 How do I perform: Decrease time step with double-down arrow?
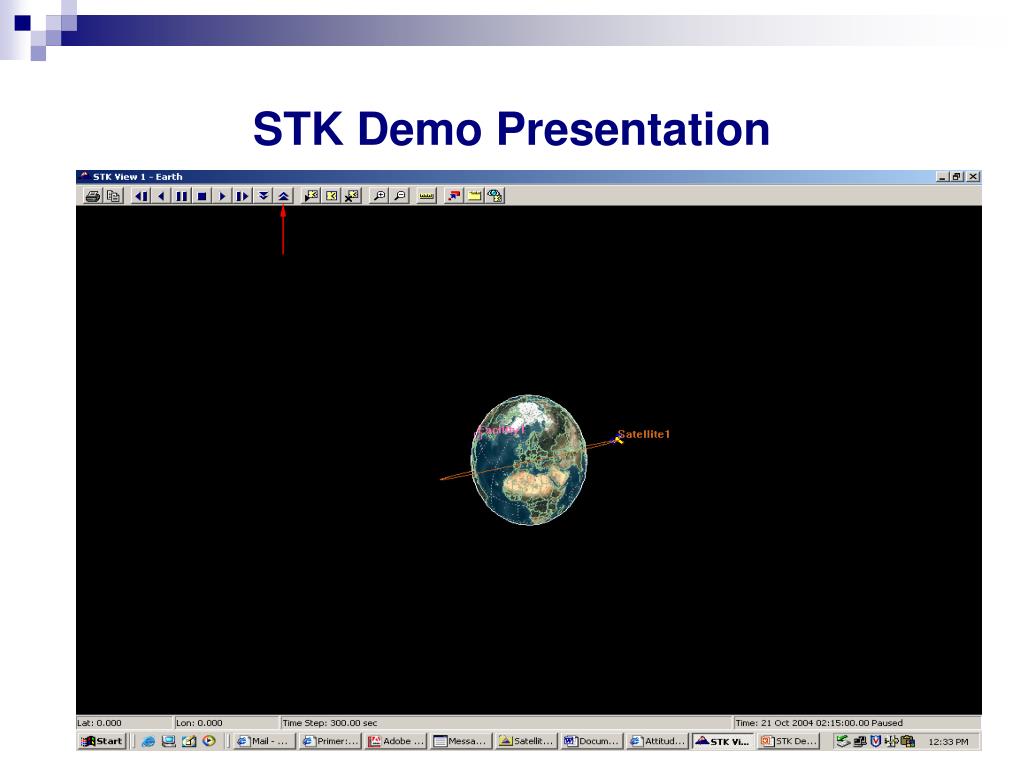pyautogui.click(x=263, y=196)
